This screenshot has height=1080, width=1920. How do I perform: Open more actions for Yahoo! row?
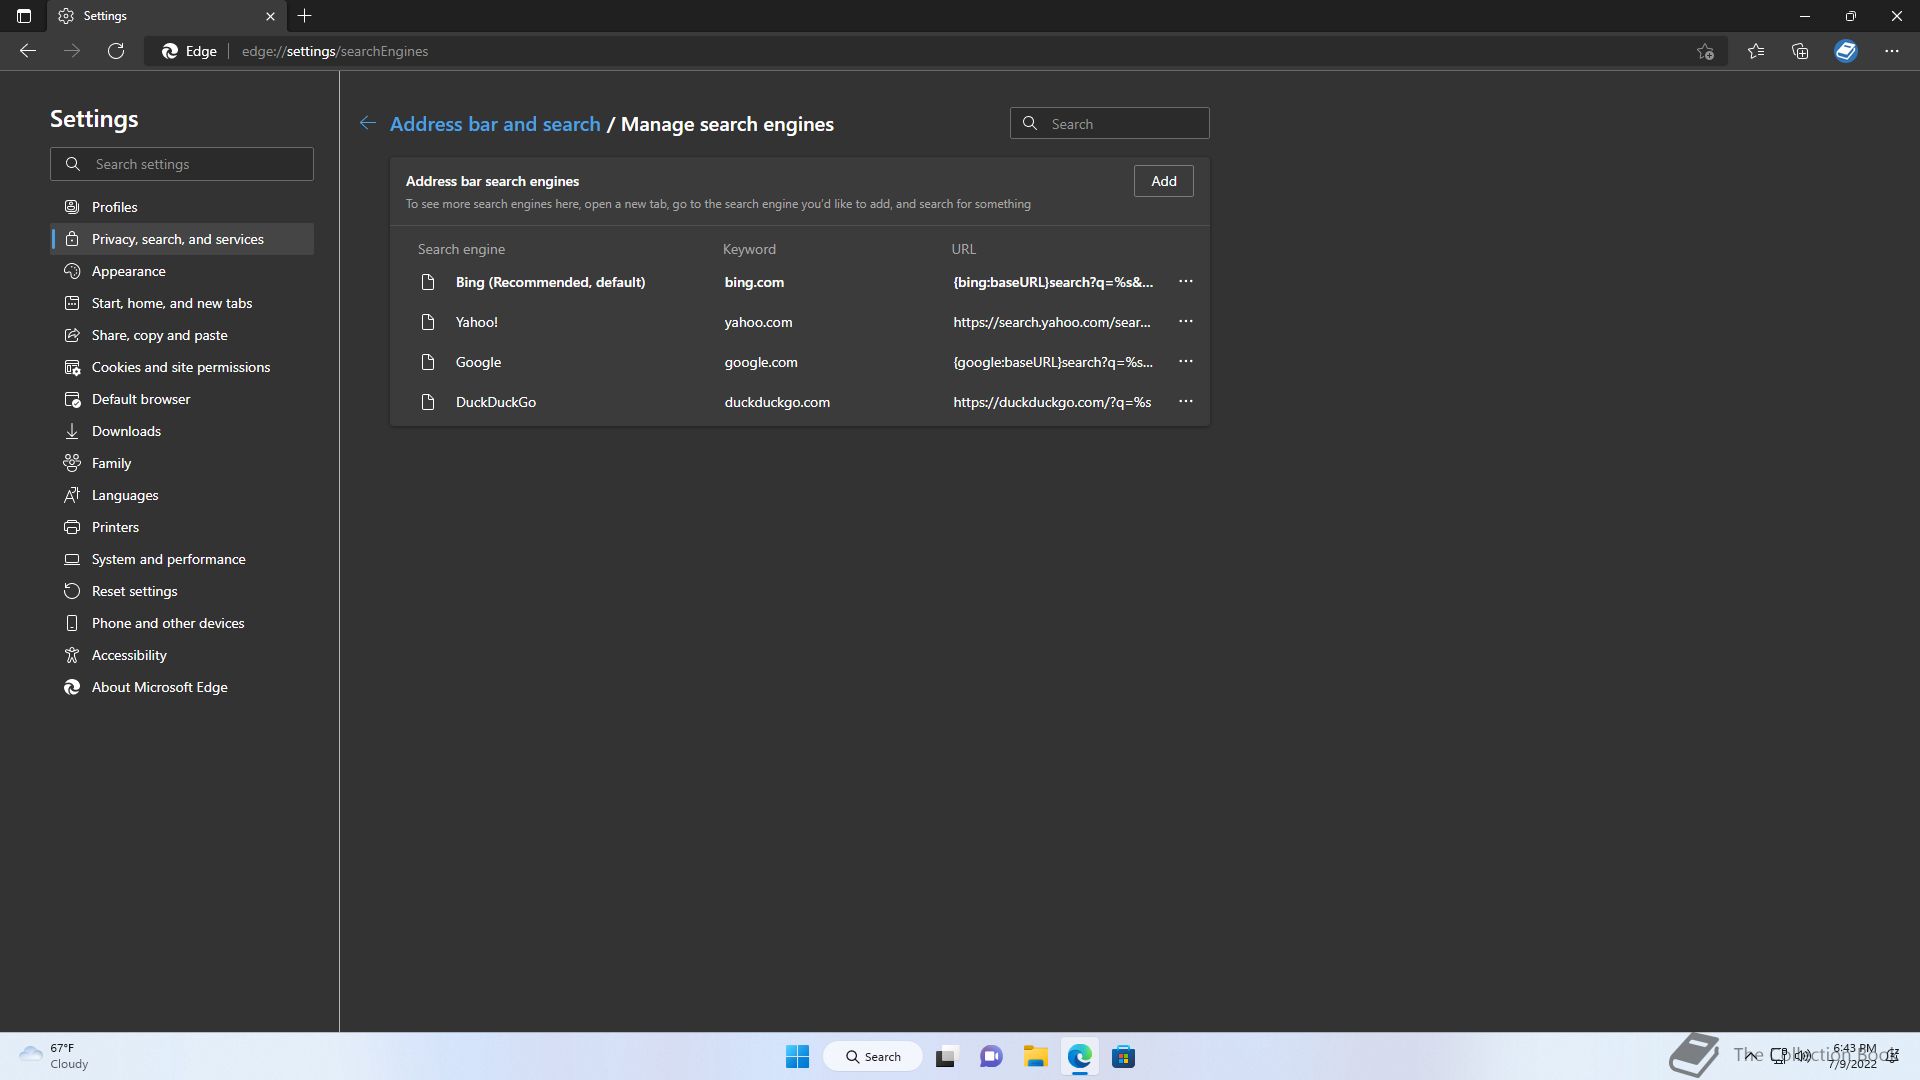[x=1186, y=322]
